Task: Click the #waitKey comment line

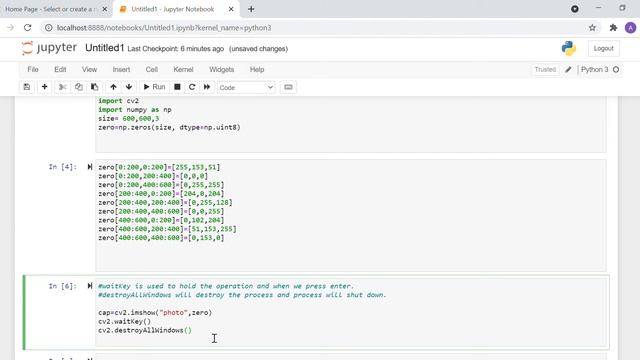Action: (x=226, y=286)
